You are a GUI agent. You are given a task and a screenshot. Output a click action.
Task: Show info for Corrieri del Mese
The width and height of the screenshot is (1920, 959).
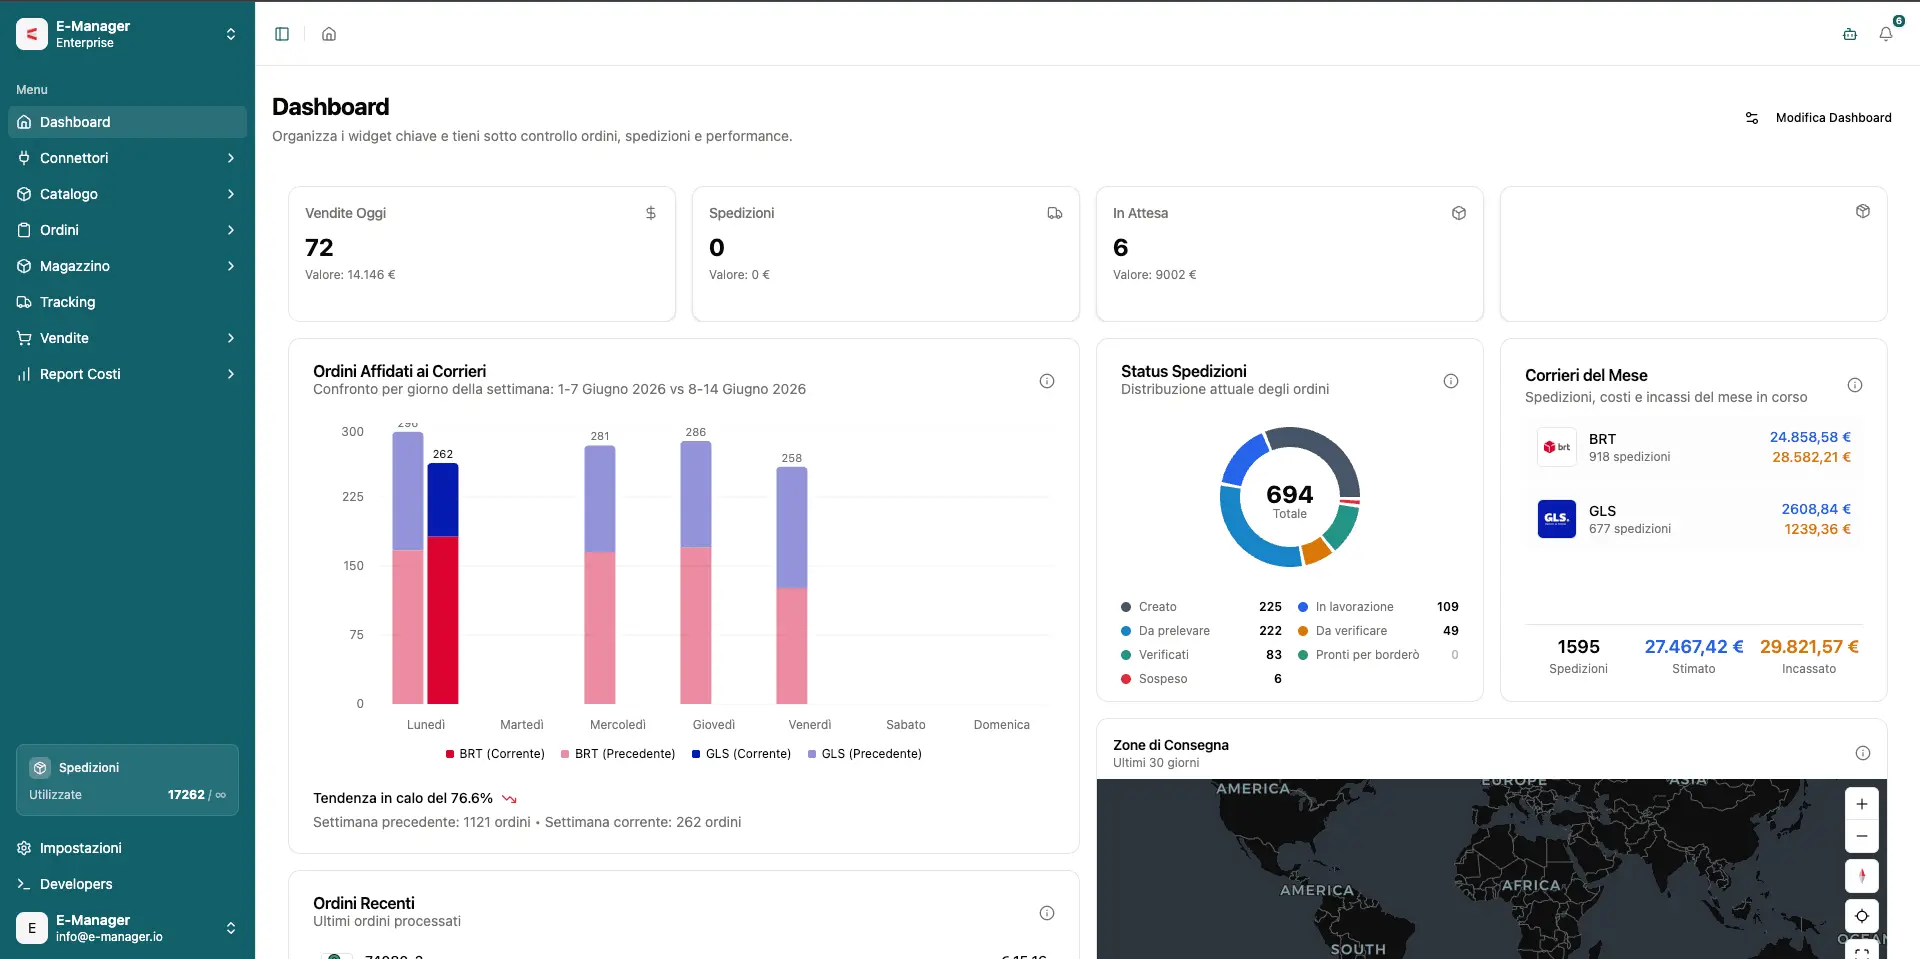point(1855,385)
